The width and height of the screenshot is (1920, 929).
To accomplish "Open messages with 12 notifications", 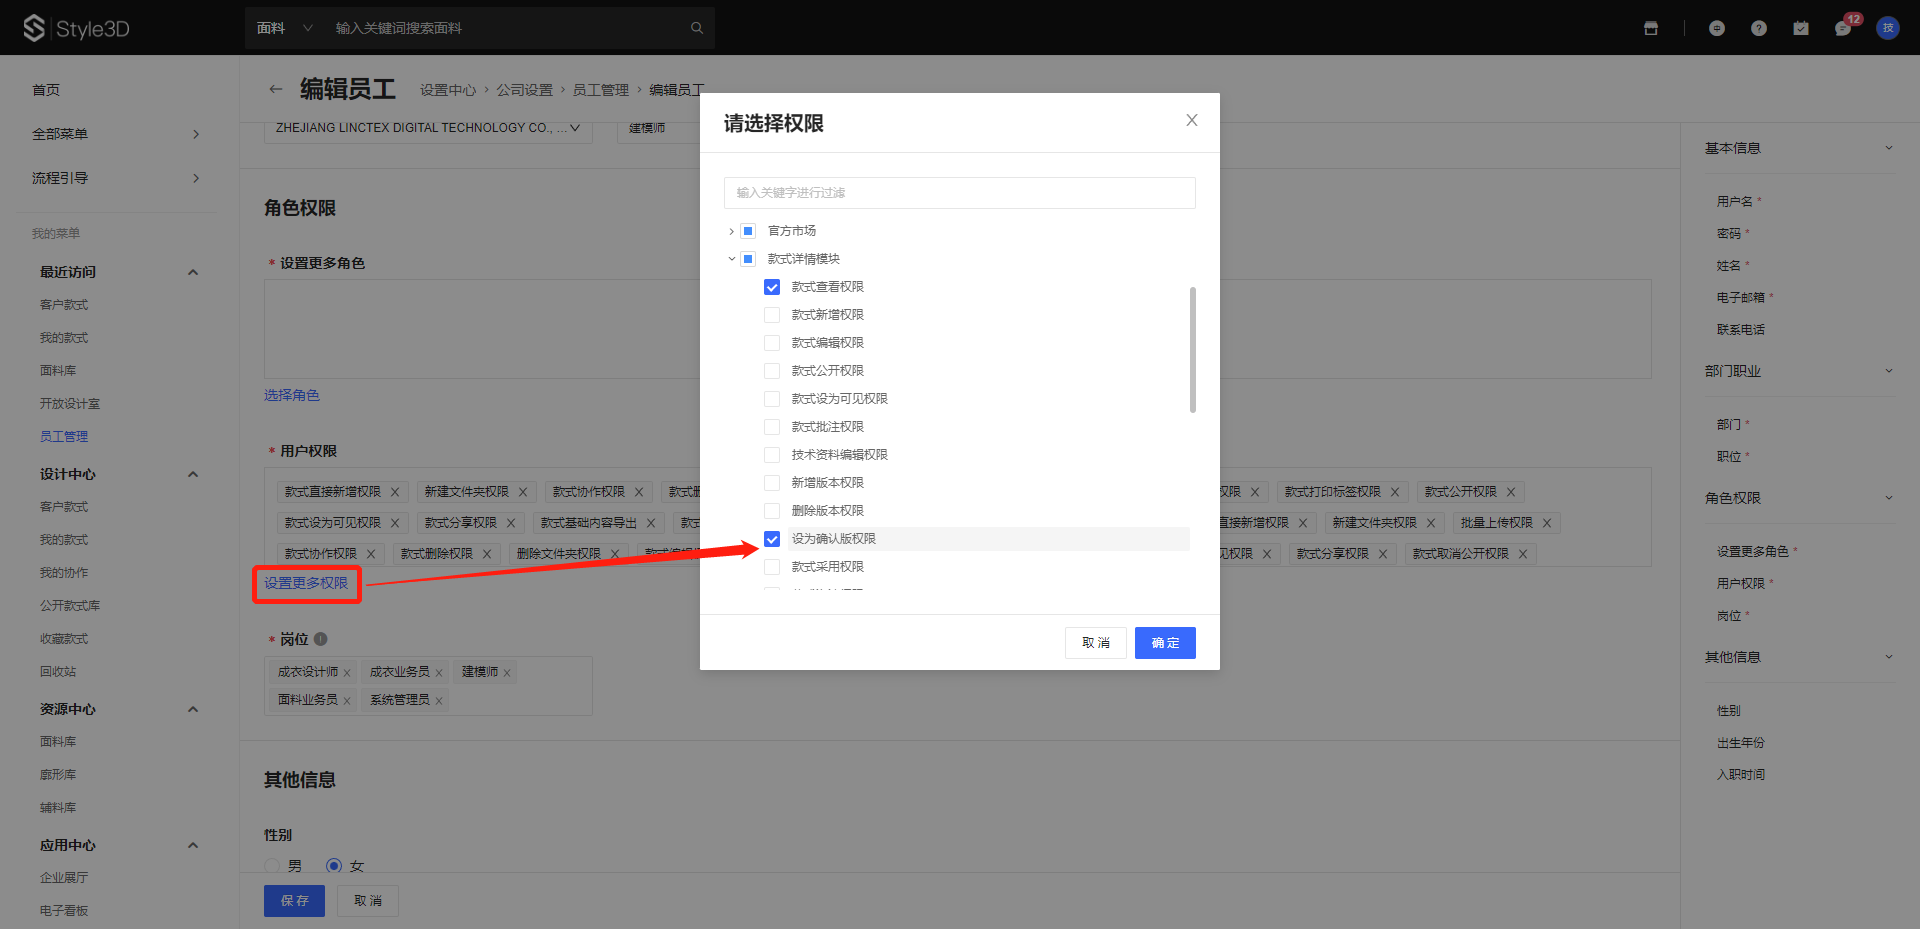I will (1845, 26).
